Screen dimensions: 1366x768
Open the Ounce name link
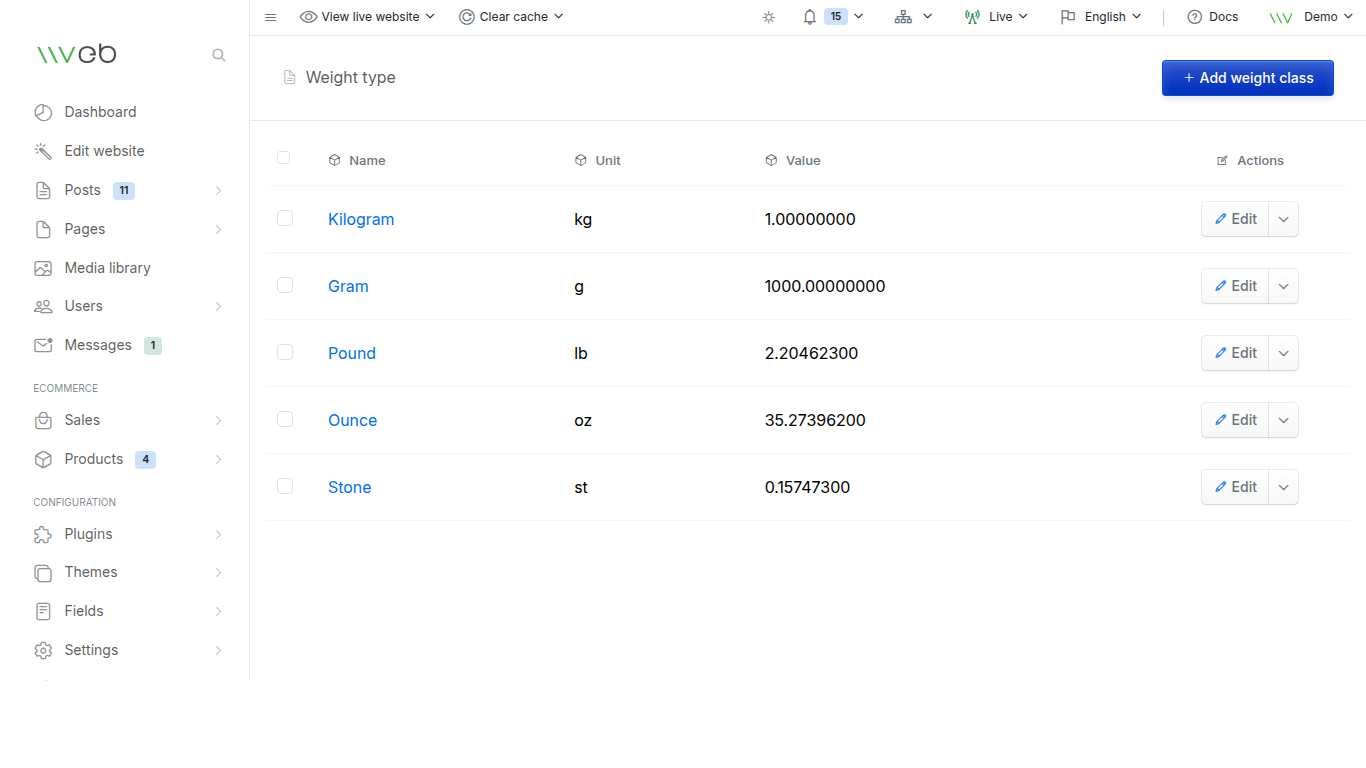[352, 420]
